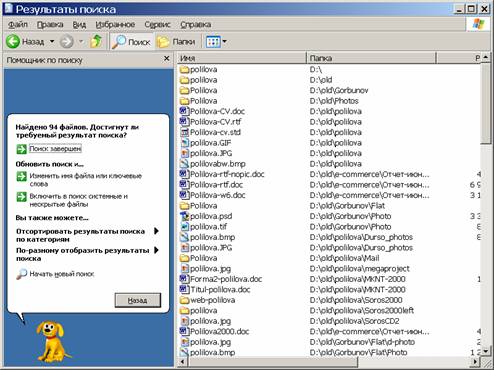This screenshot has height=370, width=494.
Task: Select the polilova.tif image icon
Action: tap(184, 227)
